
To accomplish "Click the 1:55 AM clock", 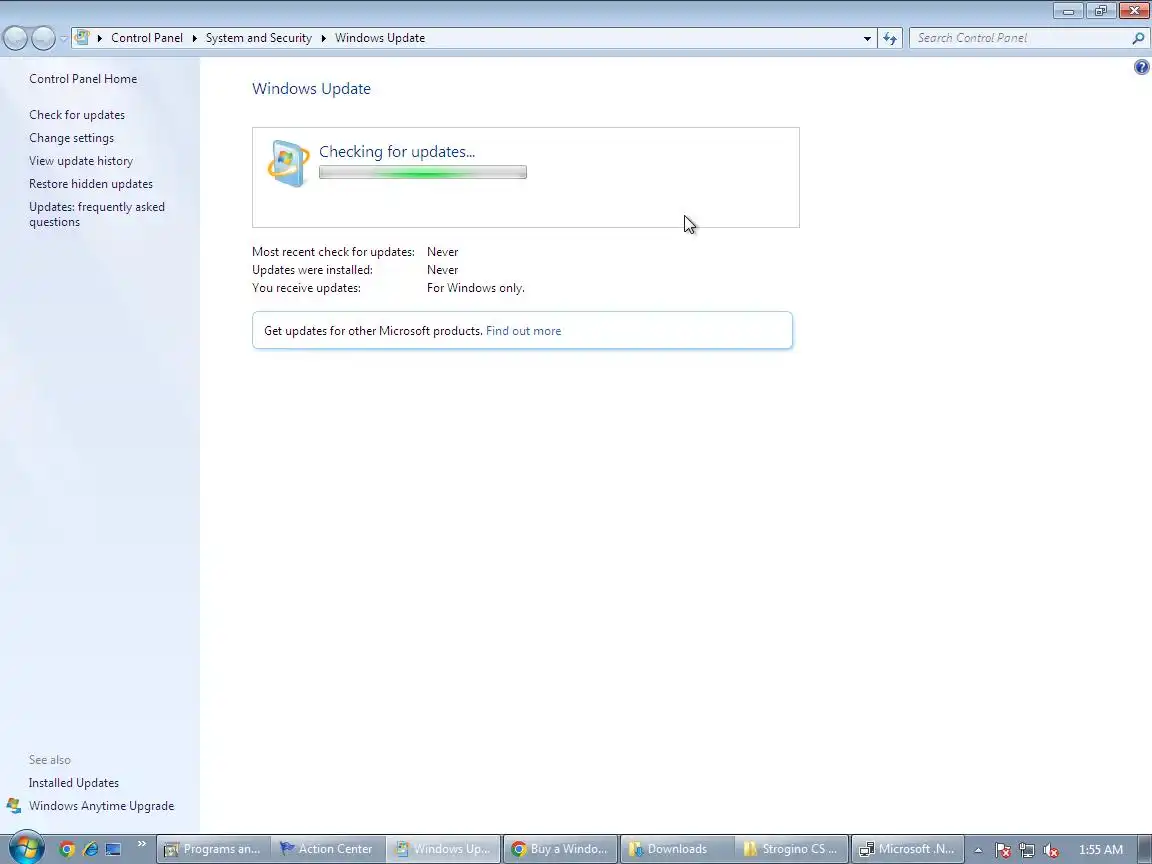I will [x=1101, y=850].
